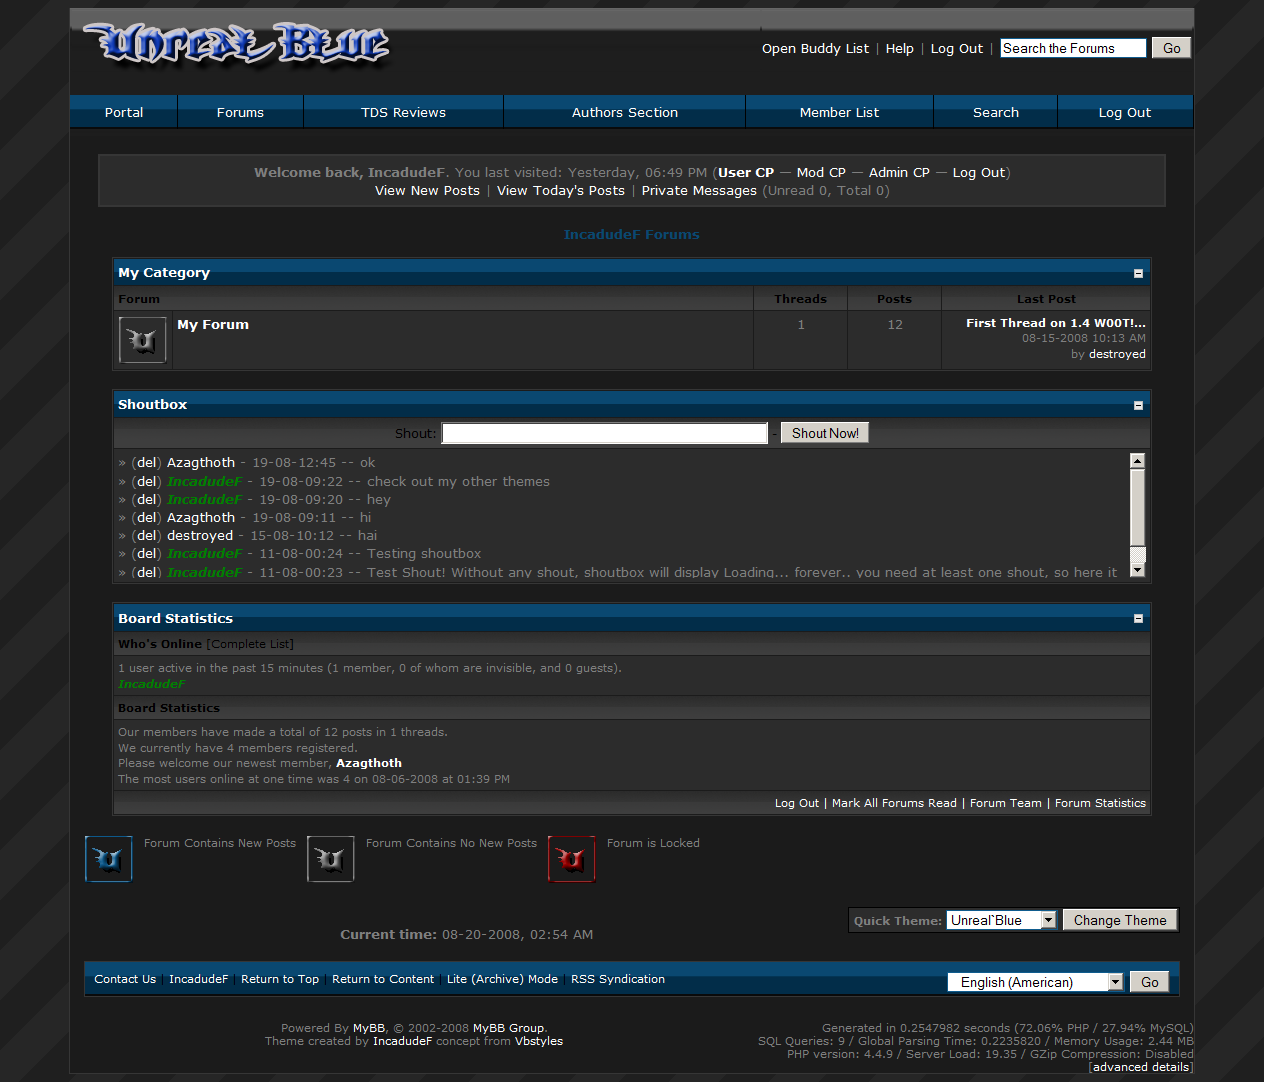Delete the 'check out my other themes' shout
Image resolution: width=1264 pixels, height=1082 pixels.
(x=147, y=481)
